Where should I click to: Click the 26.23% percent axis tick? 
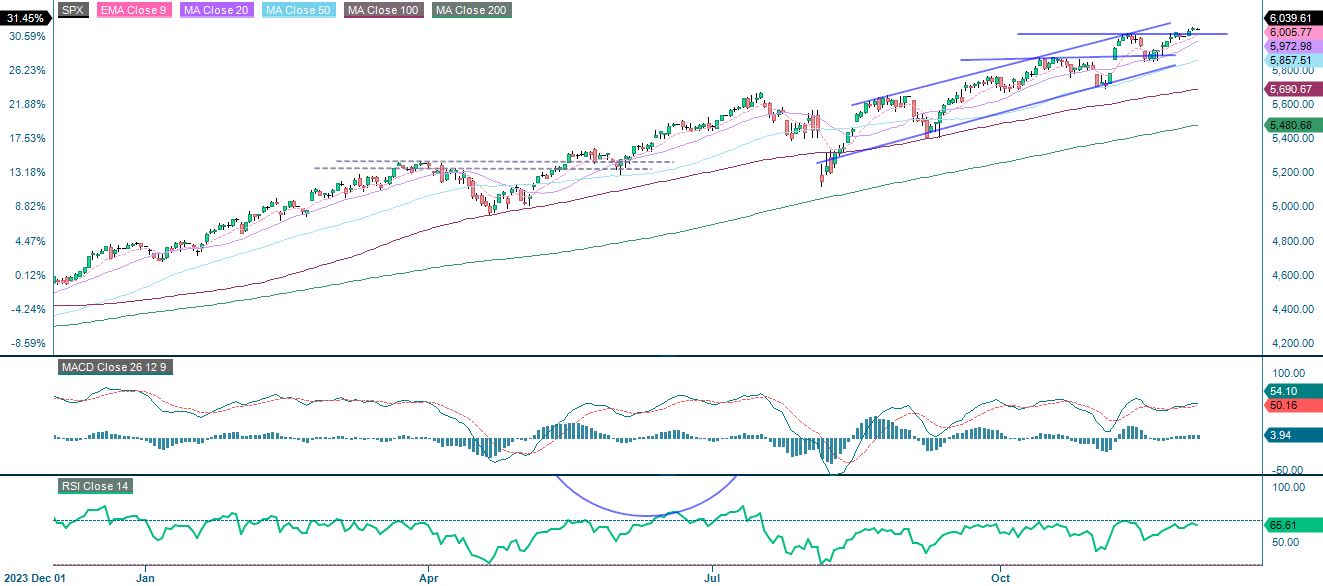(x=26, y=70)
